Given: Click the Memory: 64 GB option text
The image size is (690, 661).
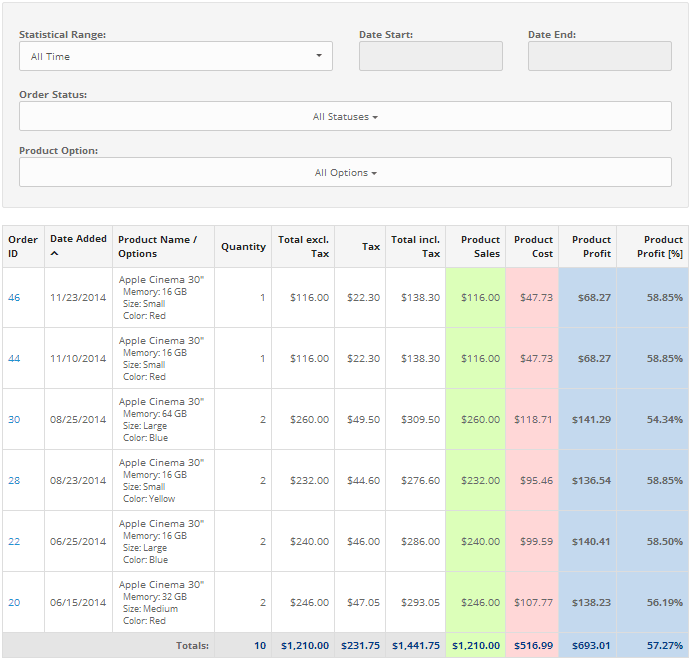Looking at the screenshot, I should tap(155, 414).
